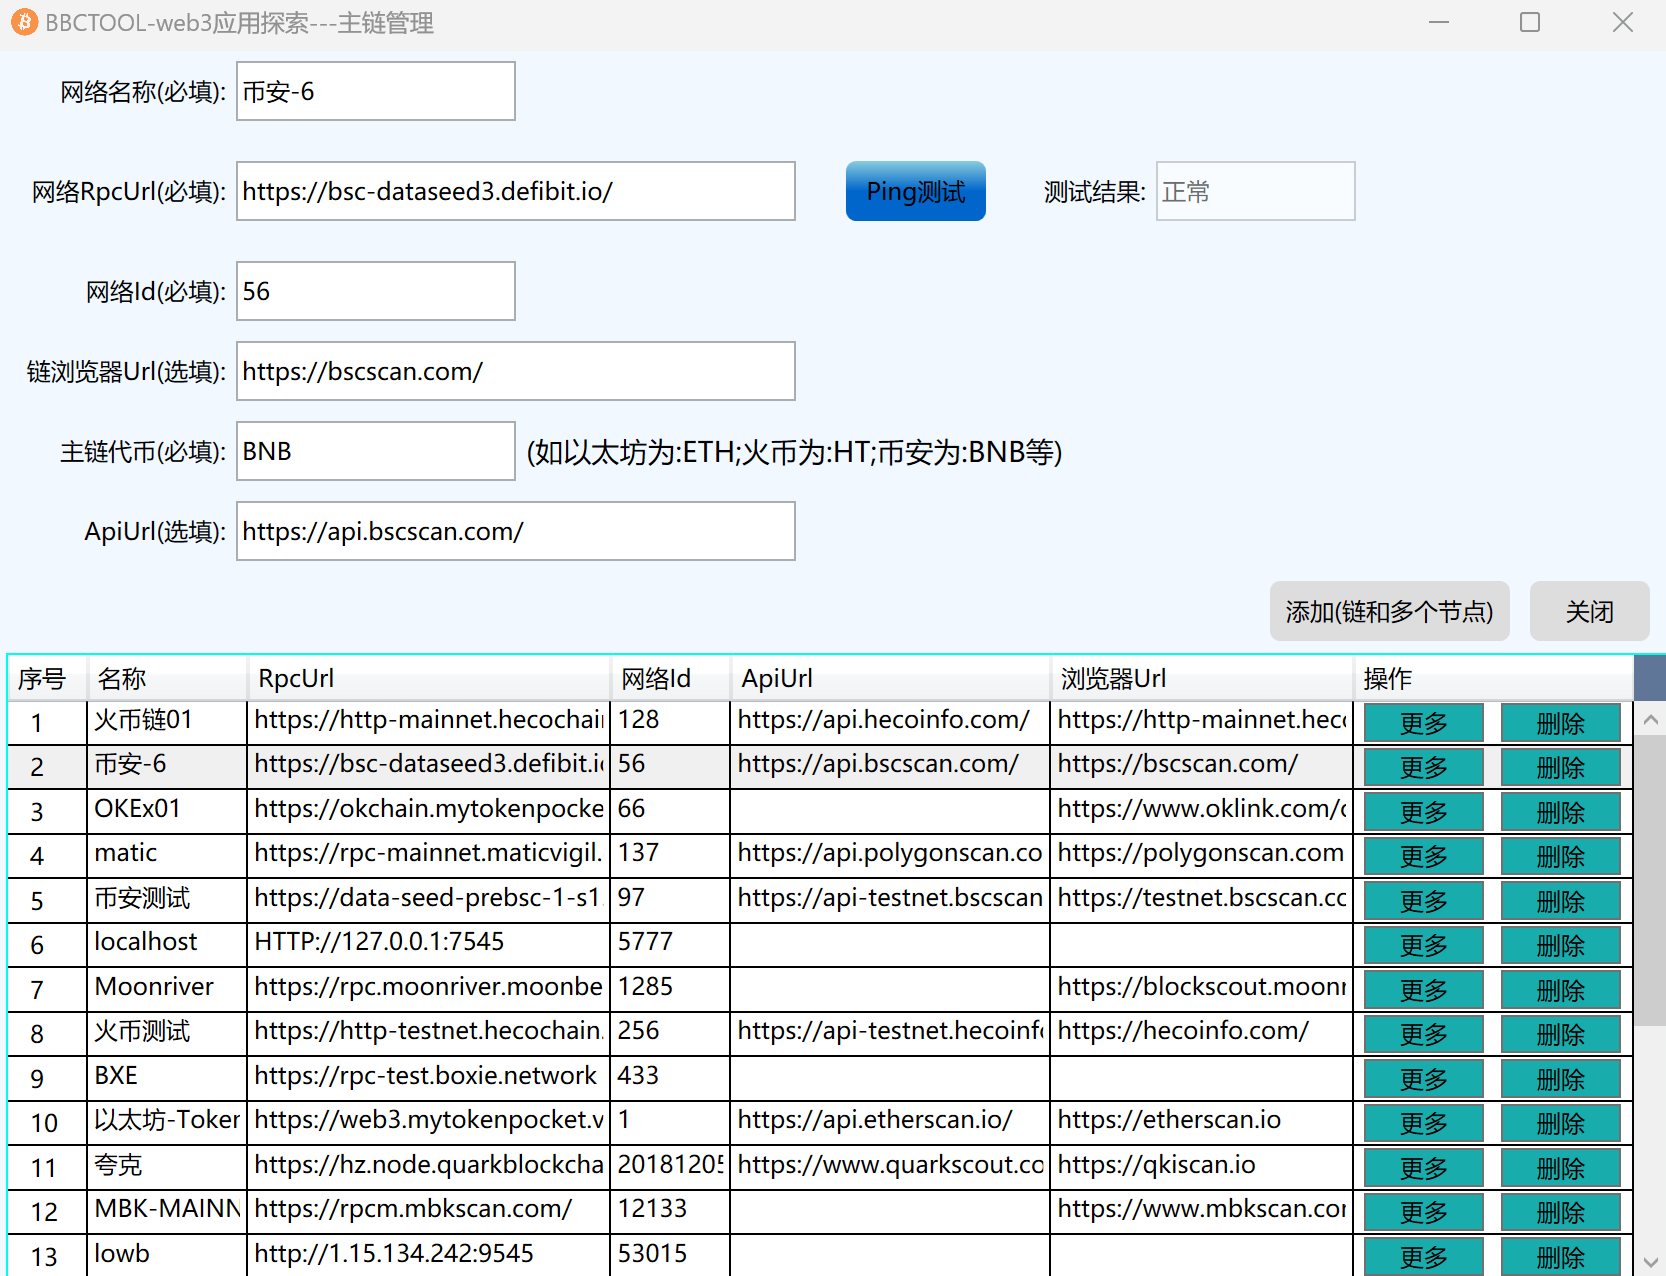Remove the BXE row with 删除
The height and width of the screenshot is (1276, 1666).
click(1560, 1080)
